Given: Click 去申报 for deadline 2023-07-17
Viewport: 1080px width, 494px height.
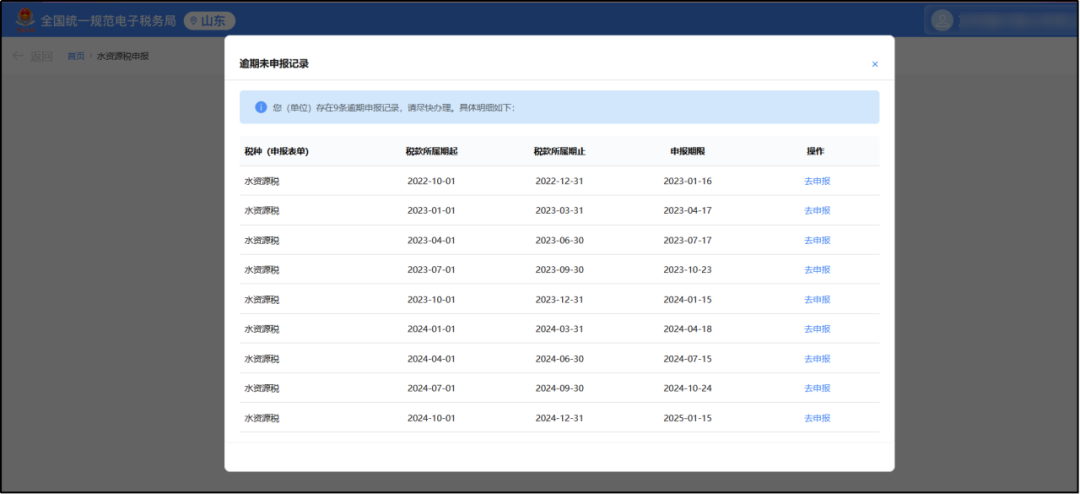Looking at the screenshot, I should (x=817, y=240).
